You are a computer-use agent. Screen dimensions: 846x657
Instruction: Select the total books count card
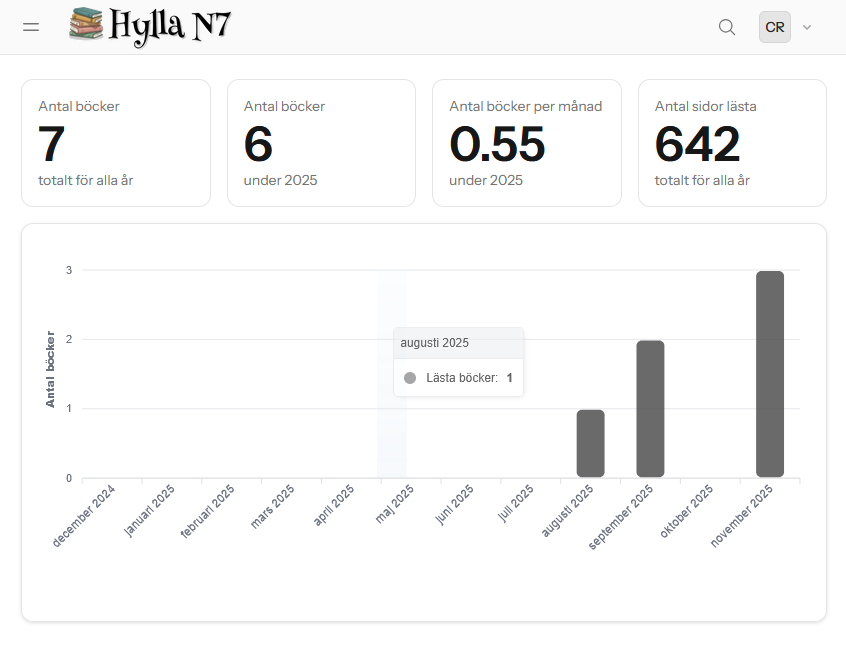[116, 143]
